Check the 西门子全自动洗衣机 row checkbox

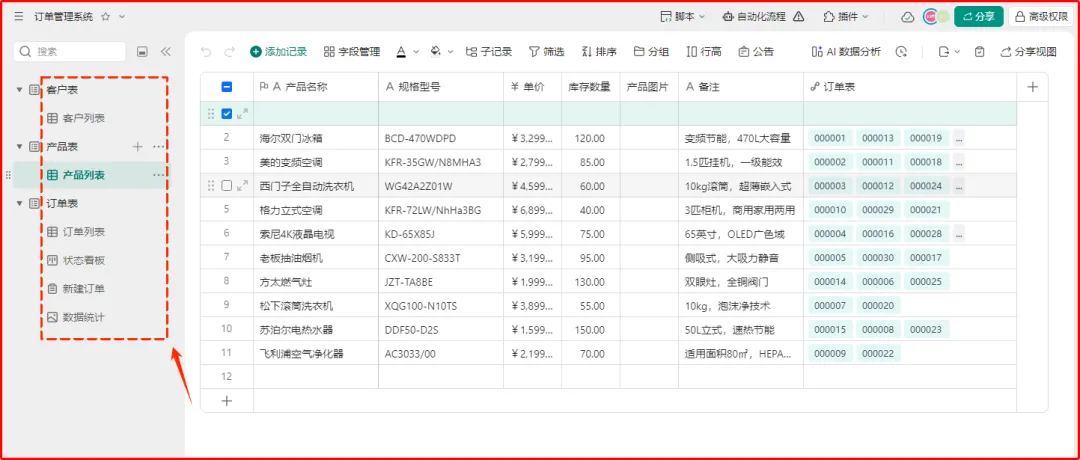point(227,186)
